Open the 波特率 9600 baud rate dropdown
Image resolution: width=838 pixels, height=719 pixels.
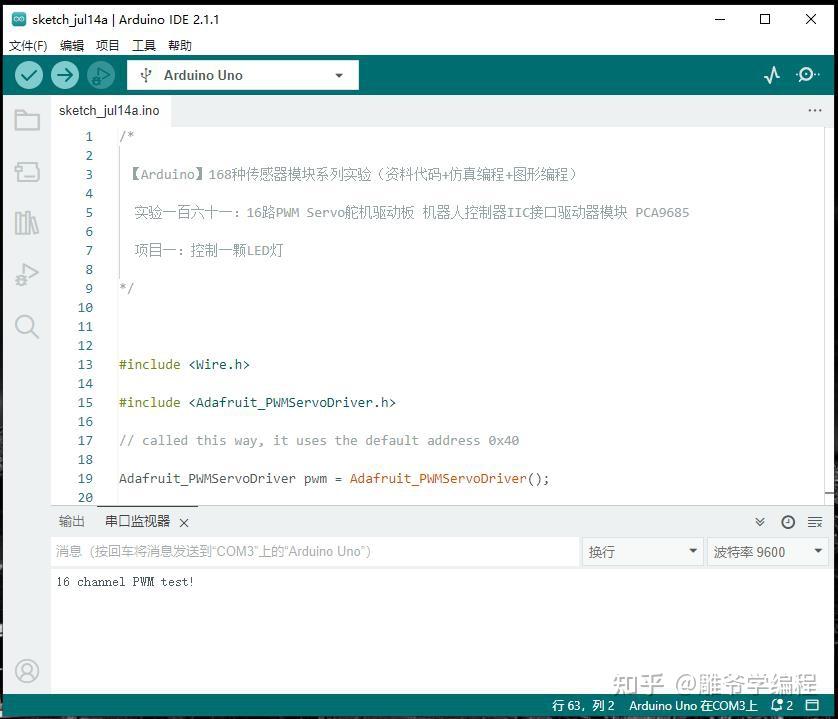(x=767, y=552)
